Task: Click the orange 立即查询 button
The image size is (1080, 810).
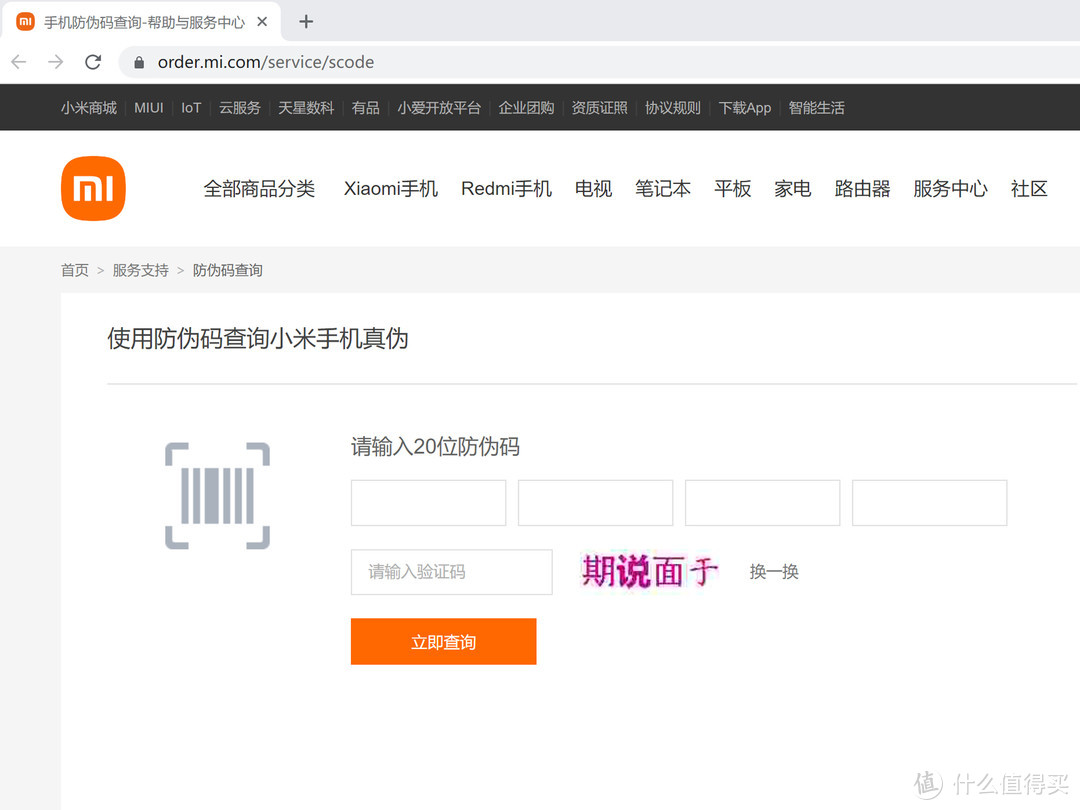Action: click(444, 641)
